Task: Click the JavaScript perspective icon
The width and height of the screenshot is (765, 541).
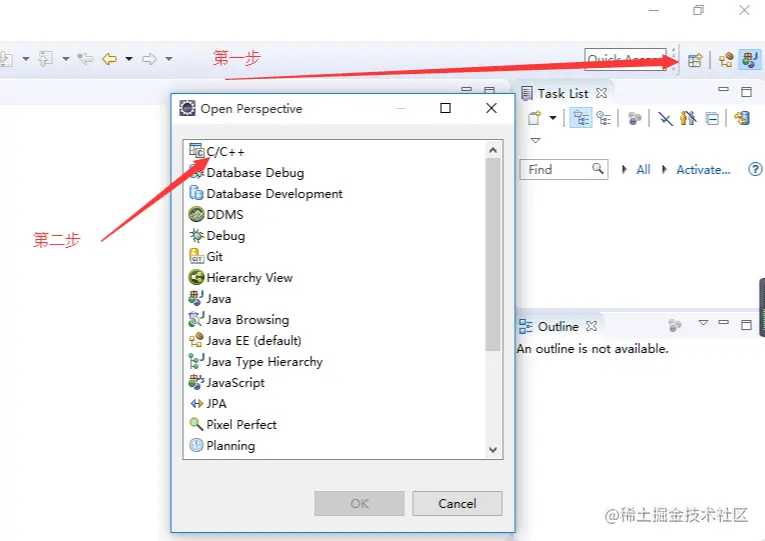Action: [x=196, y=382]
